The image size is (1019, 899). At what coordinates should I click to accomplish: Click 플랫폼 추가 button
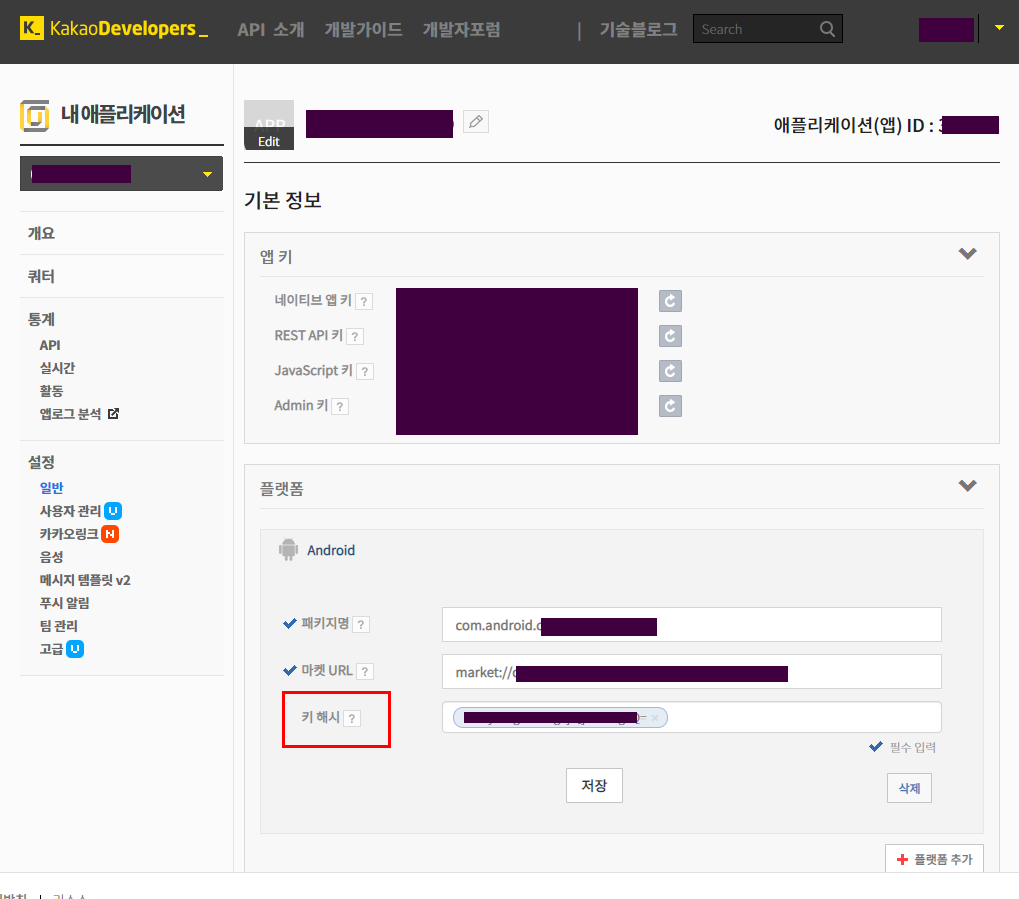click(934, 859)
